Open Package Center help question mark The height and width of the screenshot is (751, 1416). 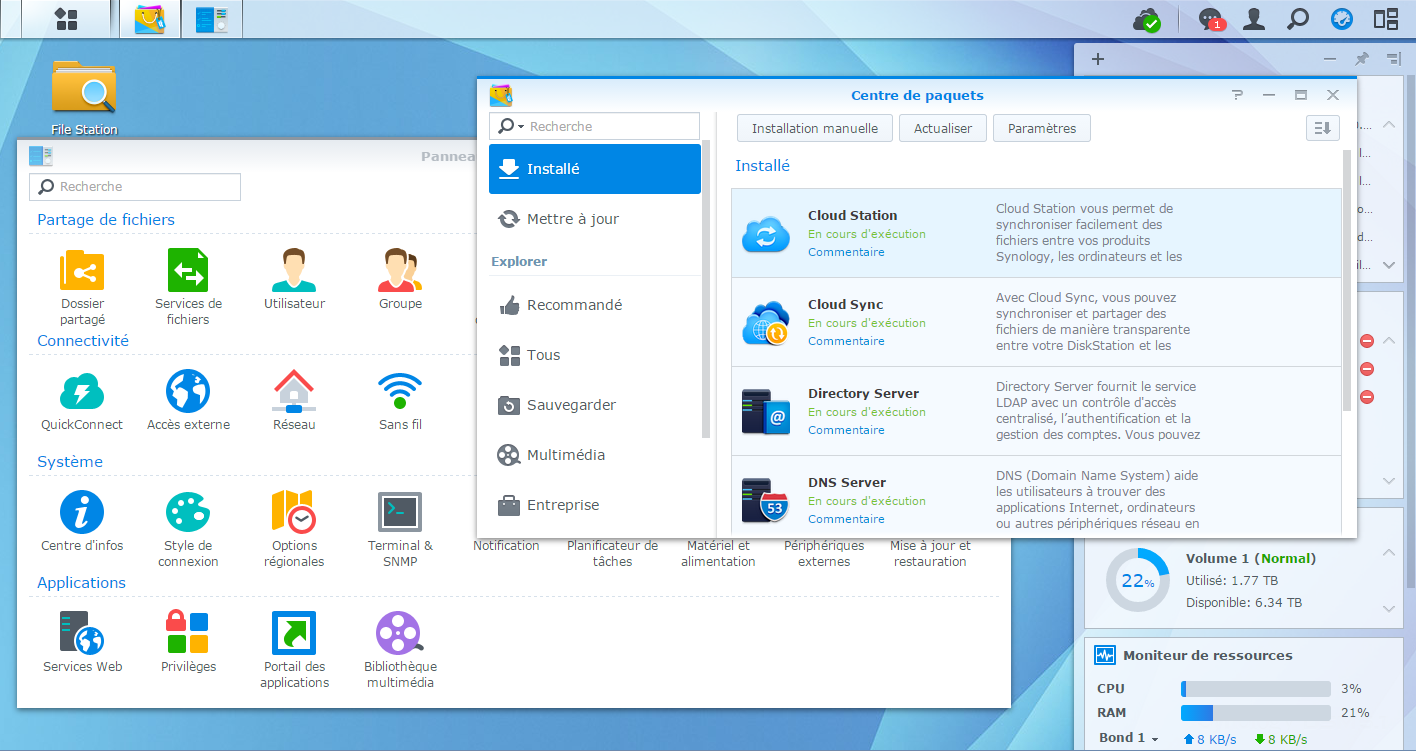[x=1238, y=95]
